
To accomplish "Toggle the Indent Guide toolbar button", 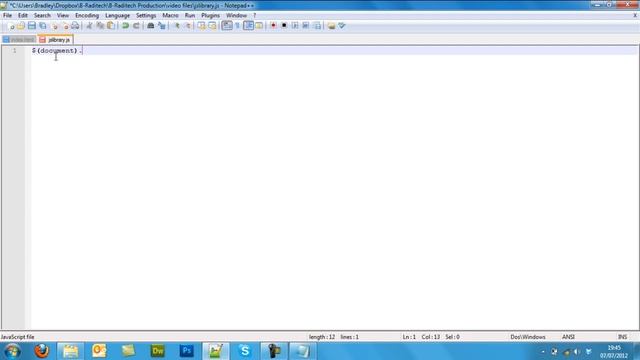I will tap(248, 26).
